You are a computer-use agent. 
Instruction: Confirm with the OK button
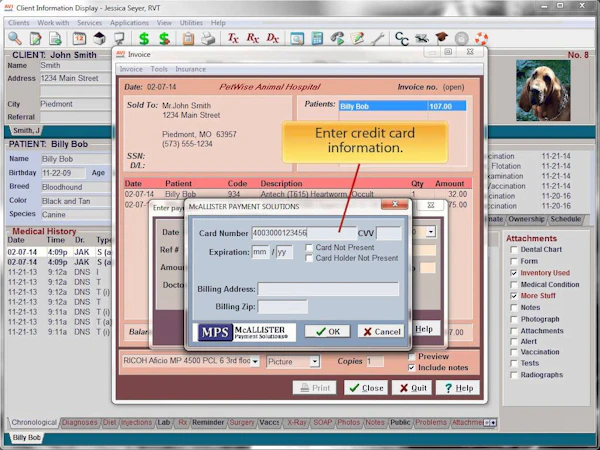click(x=328, y=331)
